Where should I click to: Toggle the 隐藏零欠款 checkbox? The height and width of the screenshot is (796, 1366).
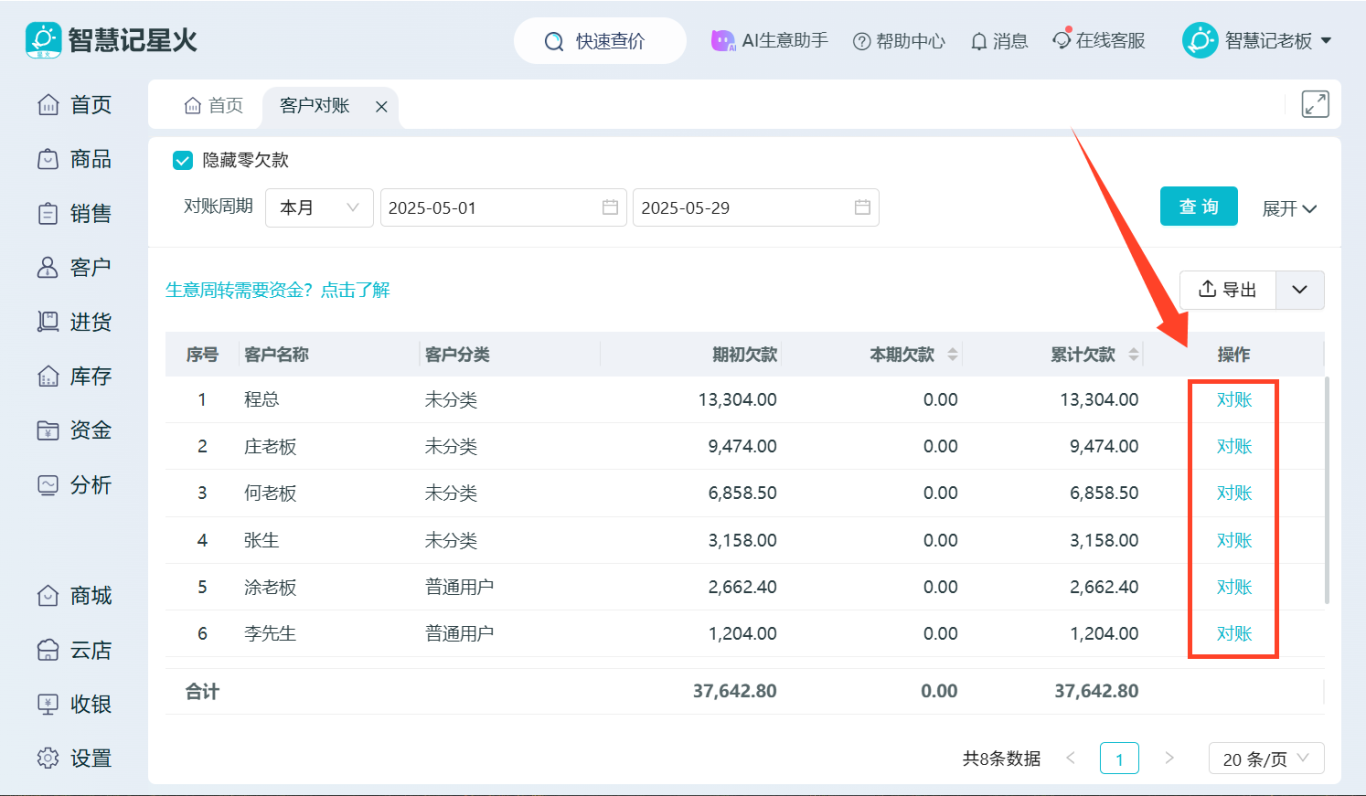pos(183,160)
